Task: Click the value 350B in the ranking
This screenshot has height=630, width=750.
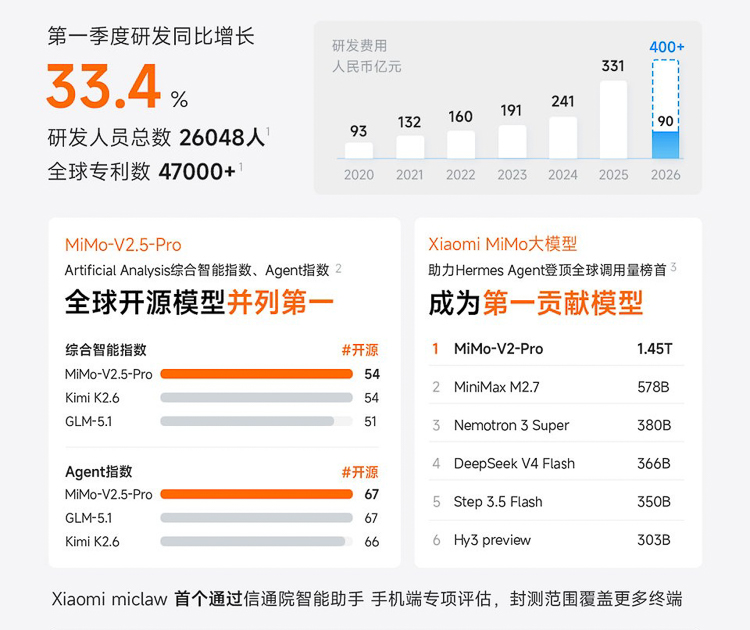Action: (654, 501)
